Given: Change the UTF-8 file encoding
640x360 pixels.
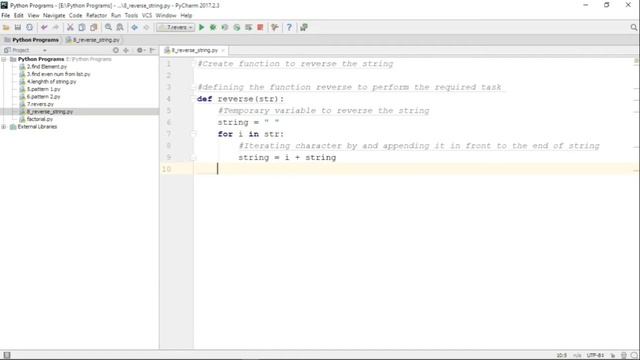Looking at the screenshot, I should coord(595,356).
